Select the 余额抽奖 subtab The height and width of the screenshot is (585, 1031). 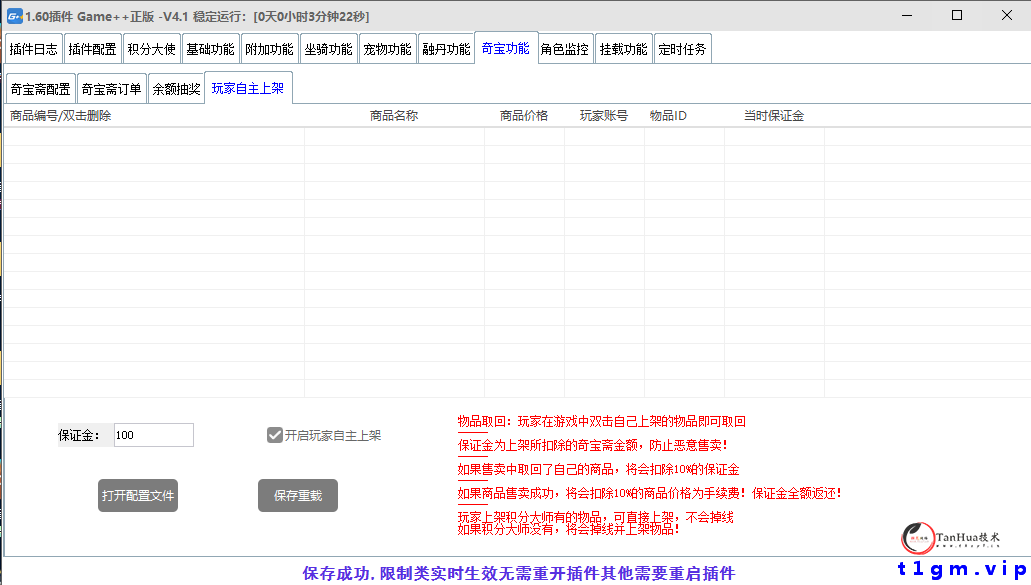point(176,87)
